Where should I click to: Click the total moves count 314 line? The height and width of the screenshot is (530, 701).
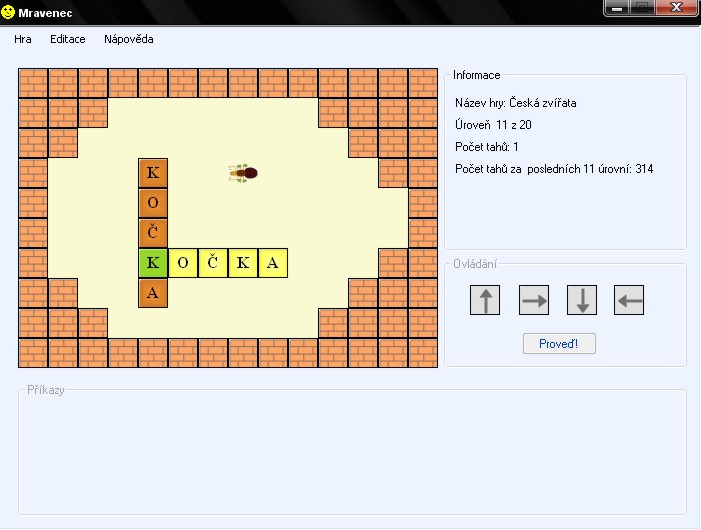(554, 169)
